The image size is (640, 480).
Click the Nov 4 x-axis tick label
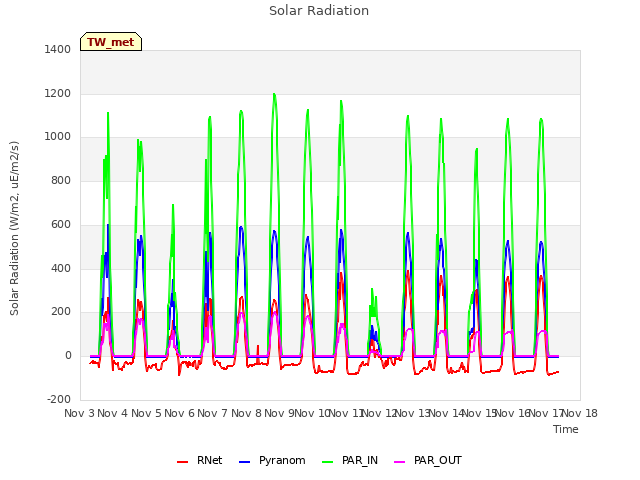(x=113, y=413)
